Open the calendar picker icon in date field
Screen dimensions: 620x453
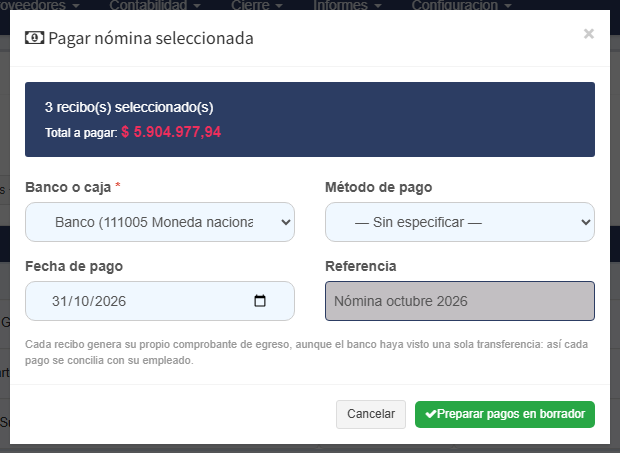(260, 301)
